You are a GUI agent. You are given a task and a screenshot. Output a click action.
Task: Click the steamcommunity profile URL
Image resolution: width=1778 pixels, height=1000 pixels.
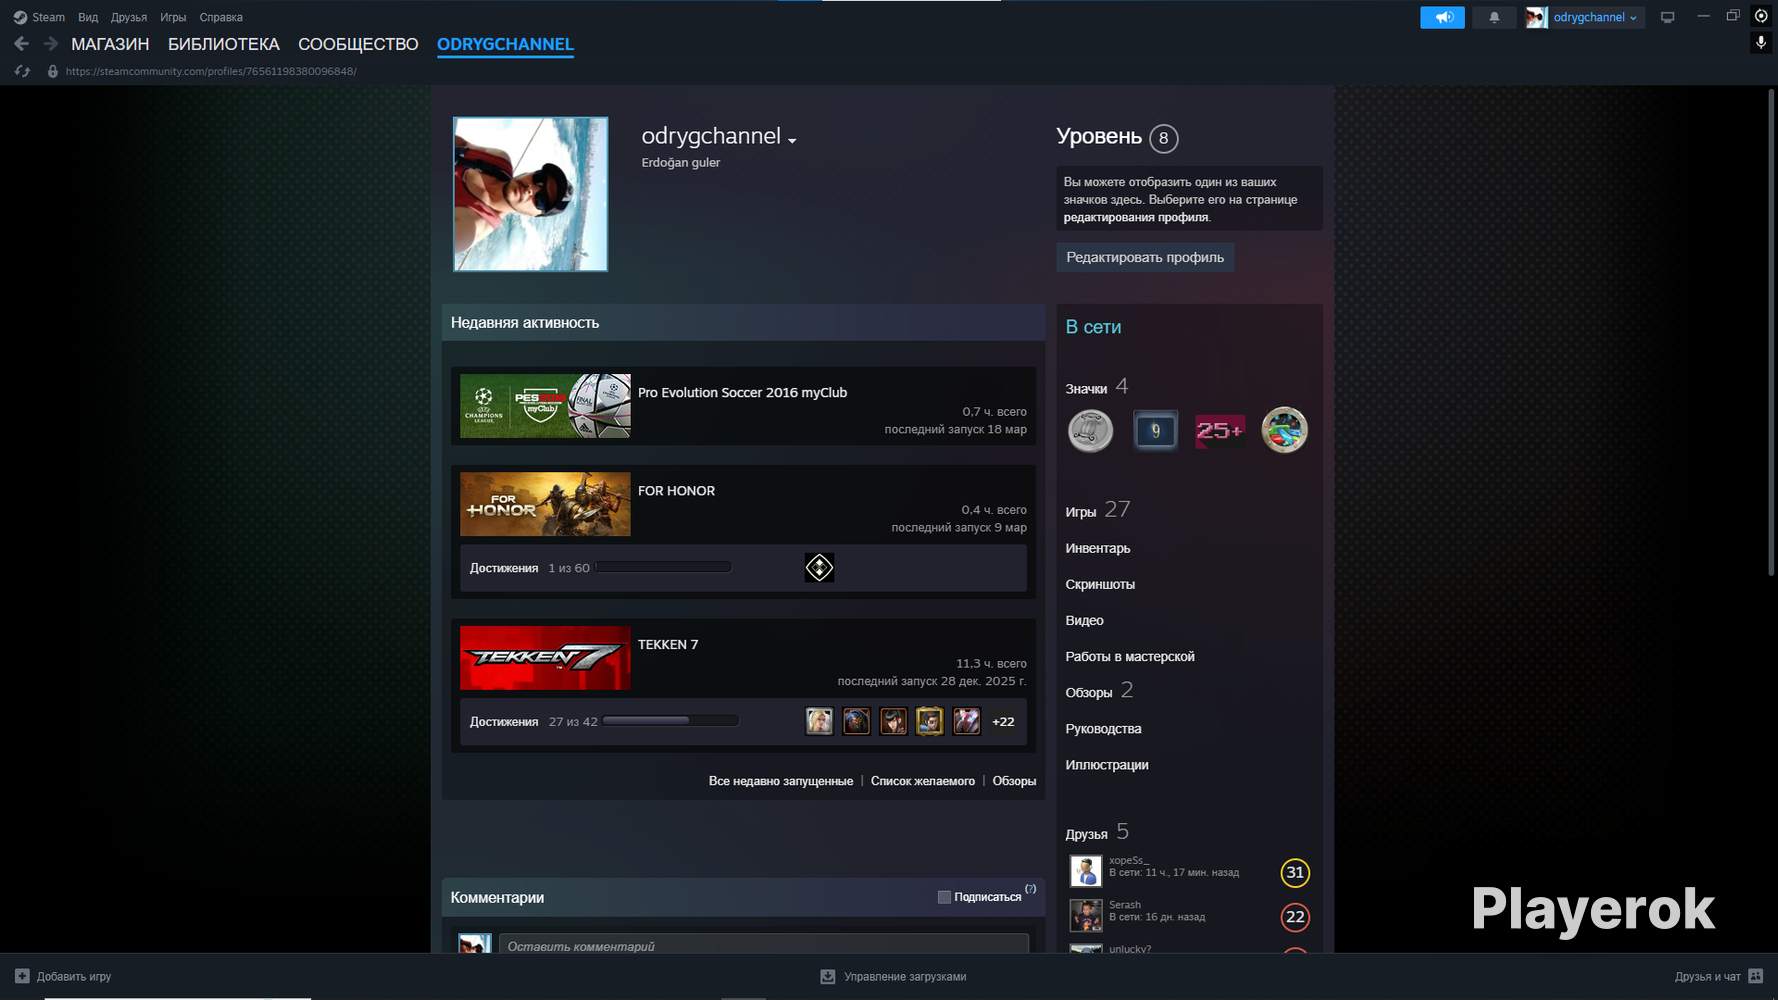pyautogui.click(x=211, y=71)
